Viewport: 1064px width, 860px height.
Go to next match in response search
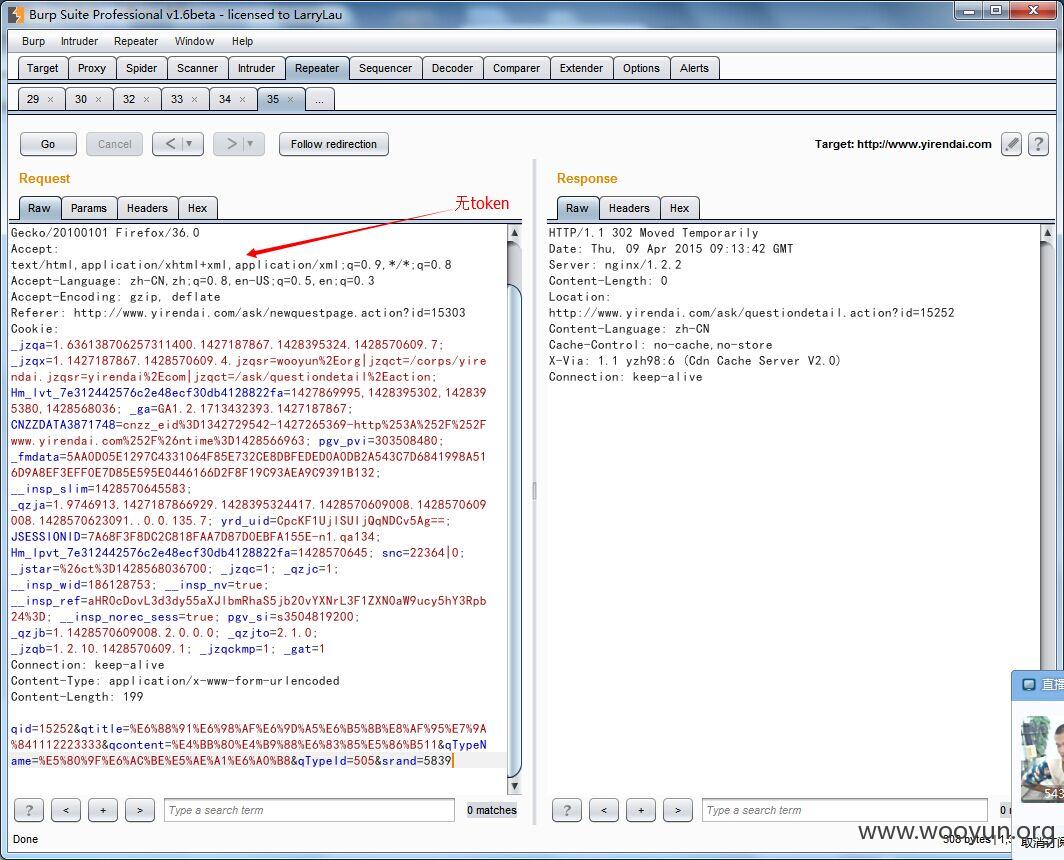pos(678,810)
